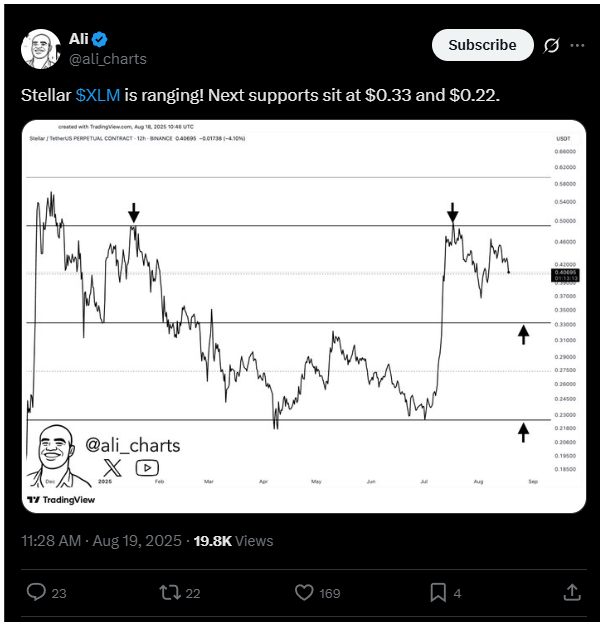Click the Ali display name

[x=79, y=39]
